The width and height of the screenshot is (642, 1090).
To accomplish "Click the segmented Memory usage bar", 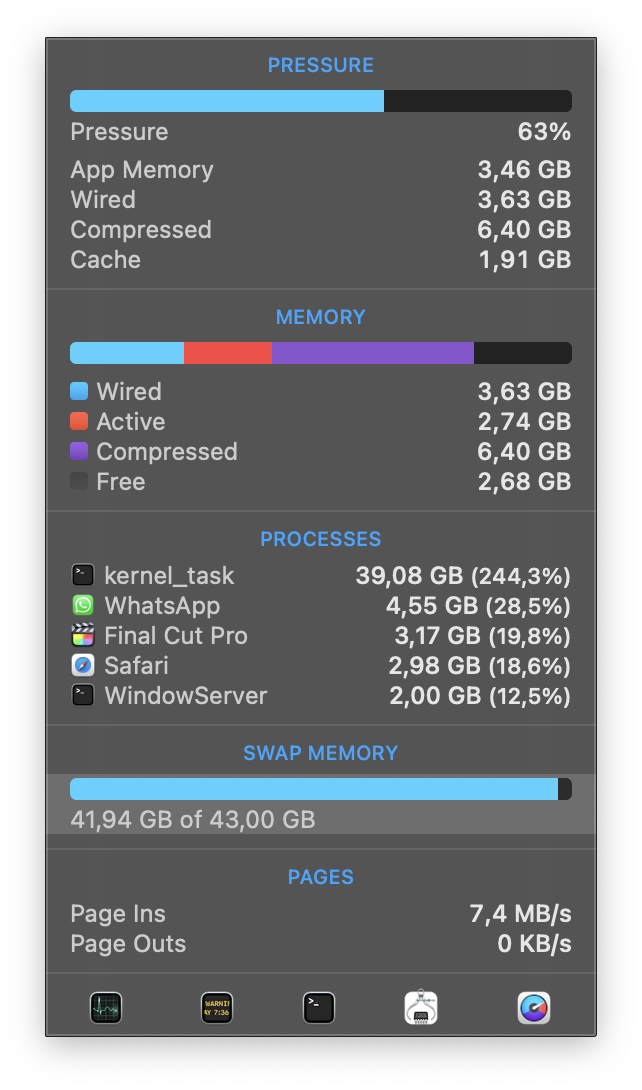I will [320, 353].
